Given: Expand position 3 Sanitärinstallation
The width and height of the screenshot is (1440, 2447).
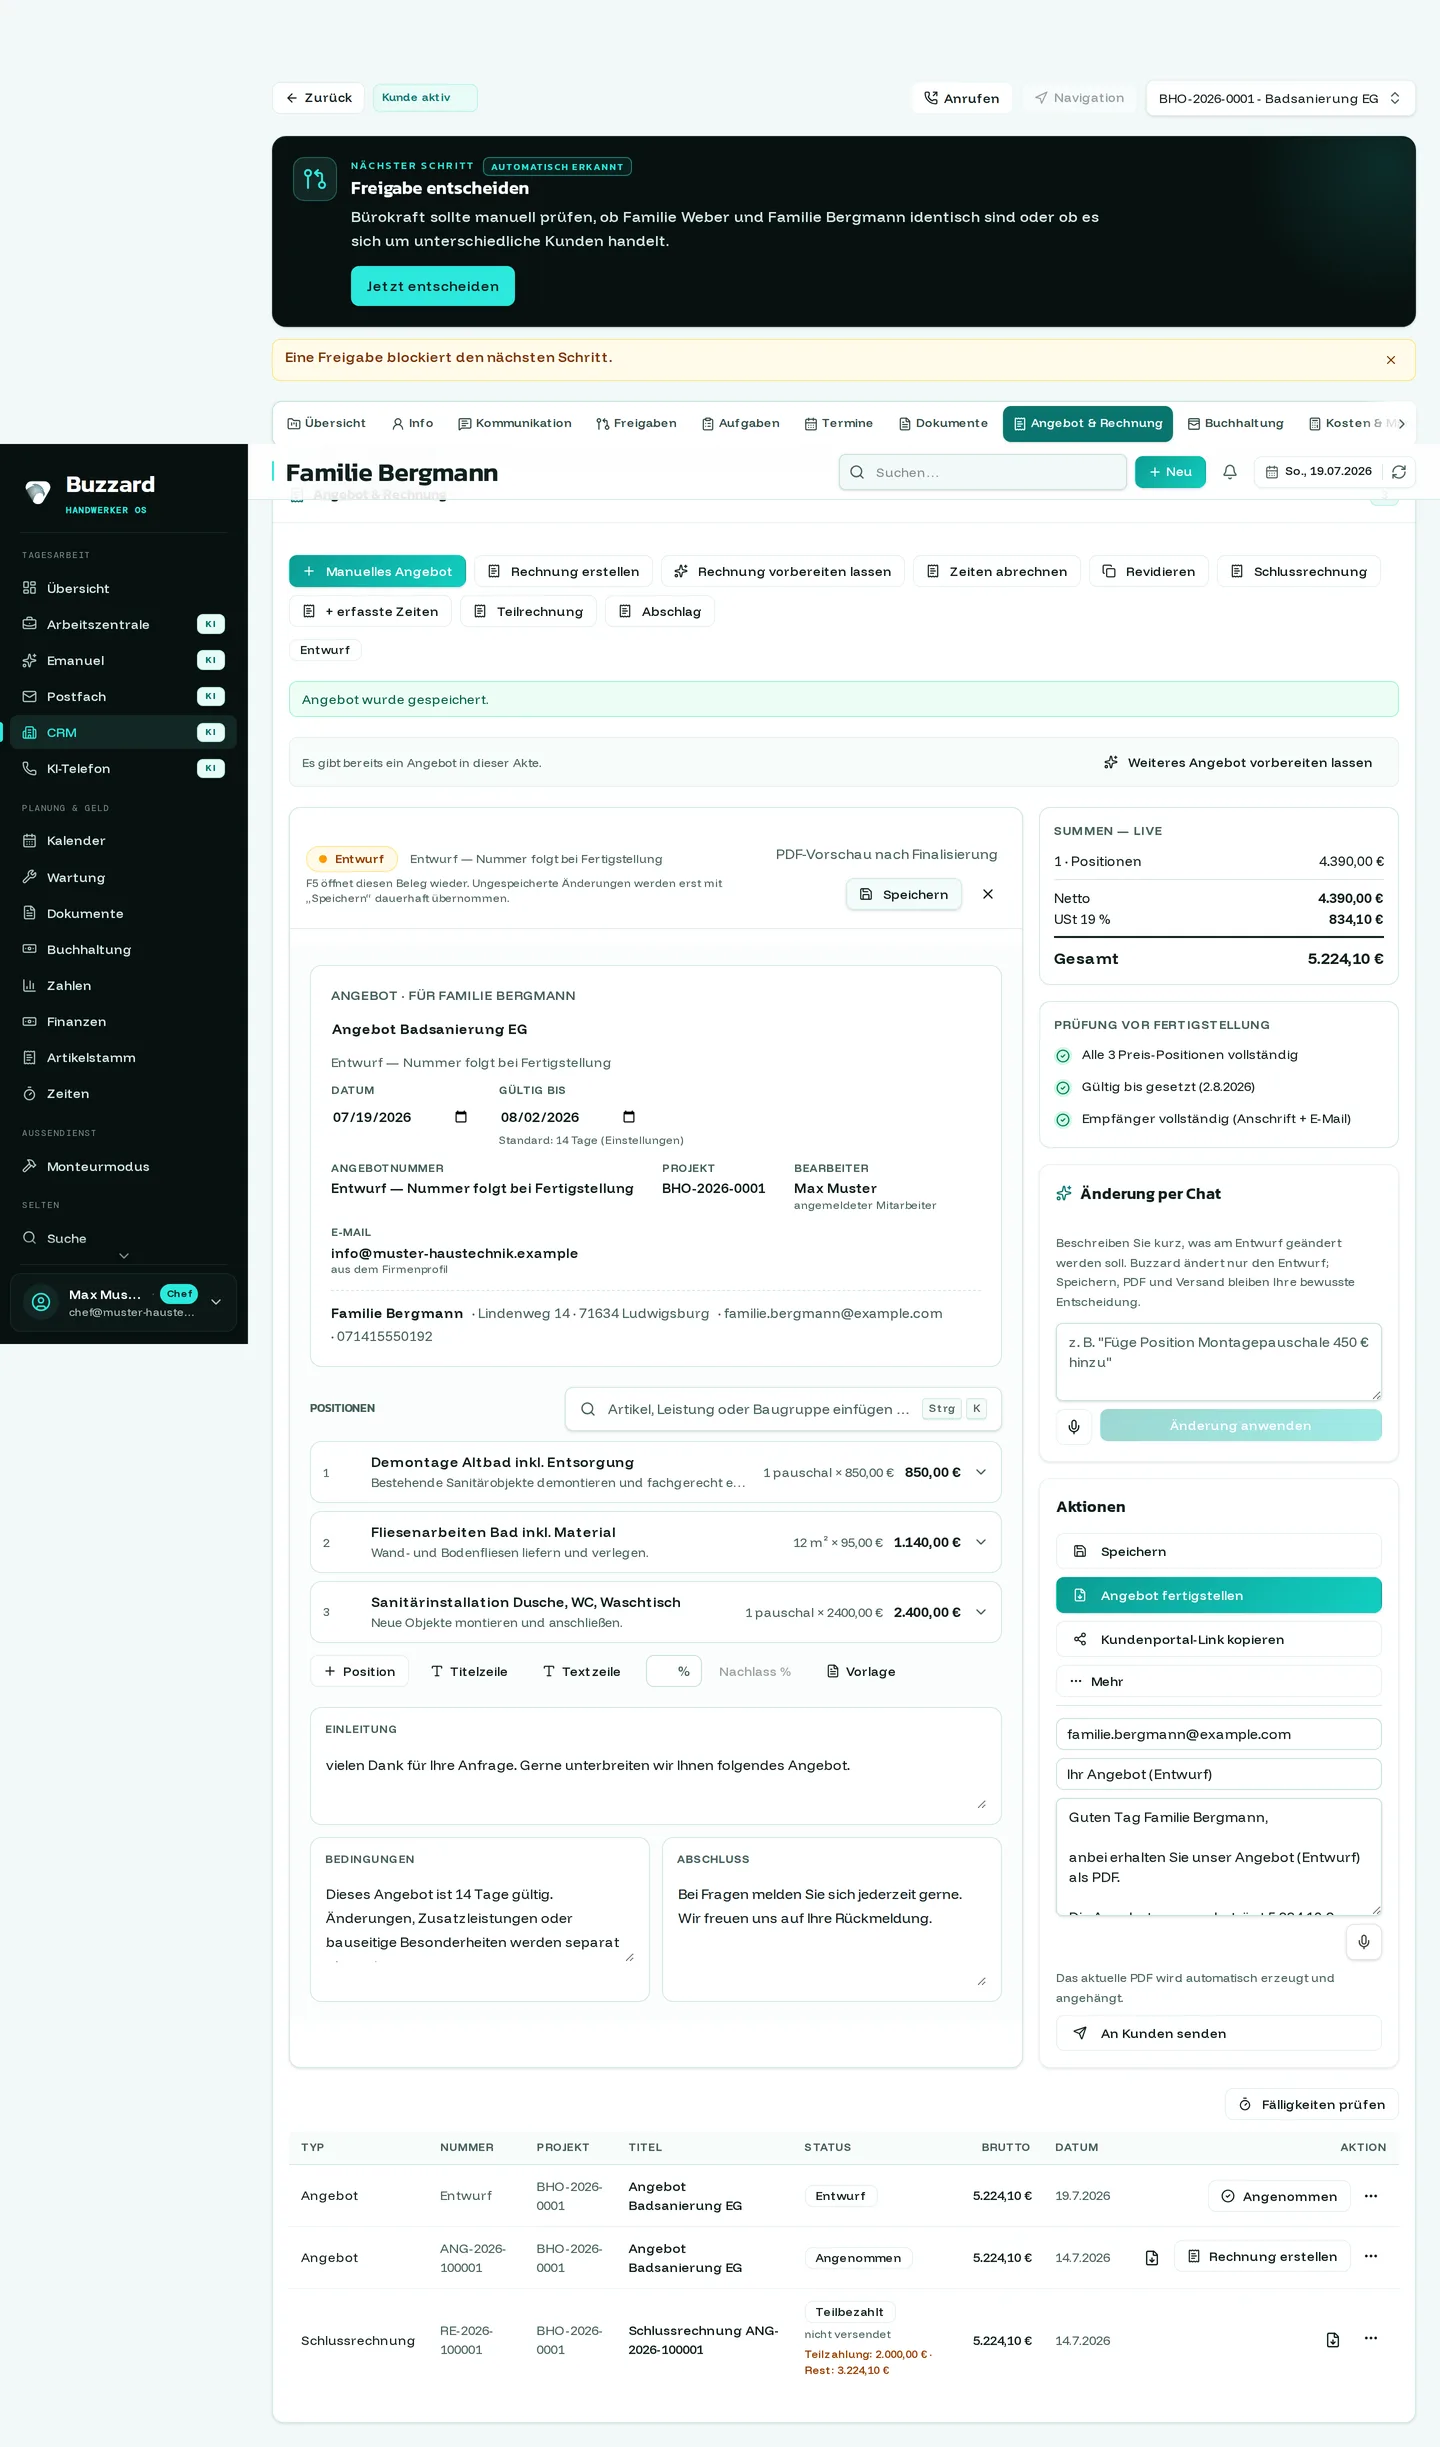Looking at the screenshot, I should click(x=981, y=1612).
